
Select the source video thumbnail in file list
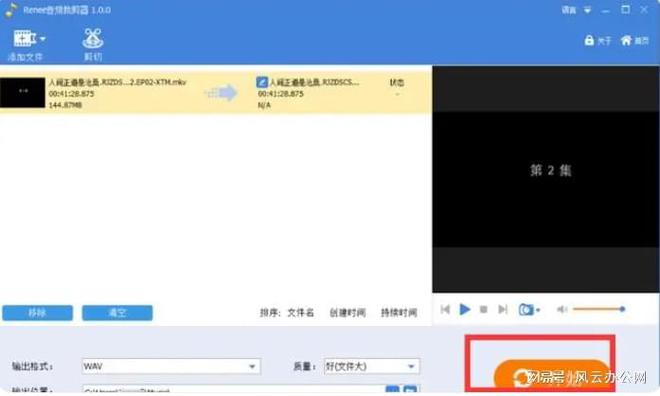coord(23,92)
